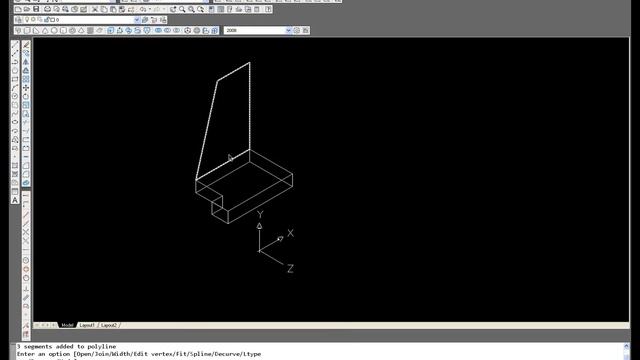Open the Hatch tool
Viewport: 640px width, 360px height.
coord(15,165)
